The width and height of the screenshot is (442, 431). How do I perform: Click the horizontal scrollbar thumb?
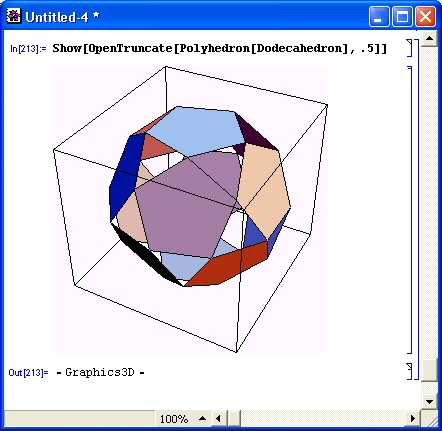(234, 418)
